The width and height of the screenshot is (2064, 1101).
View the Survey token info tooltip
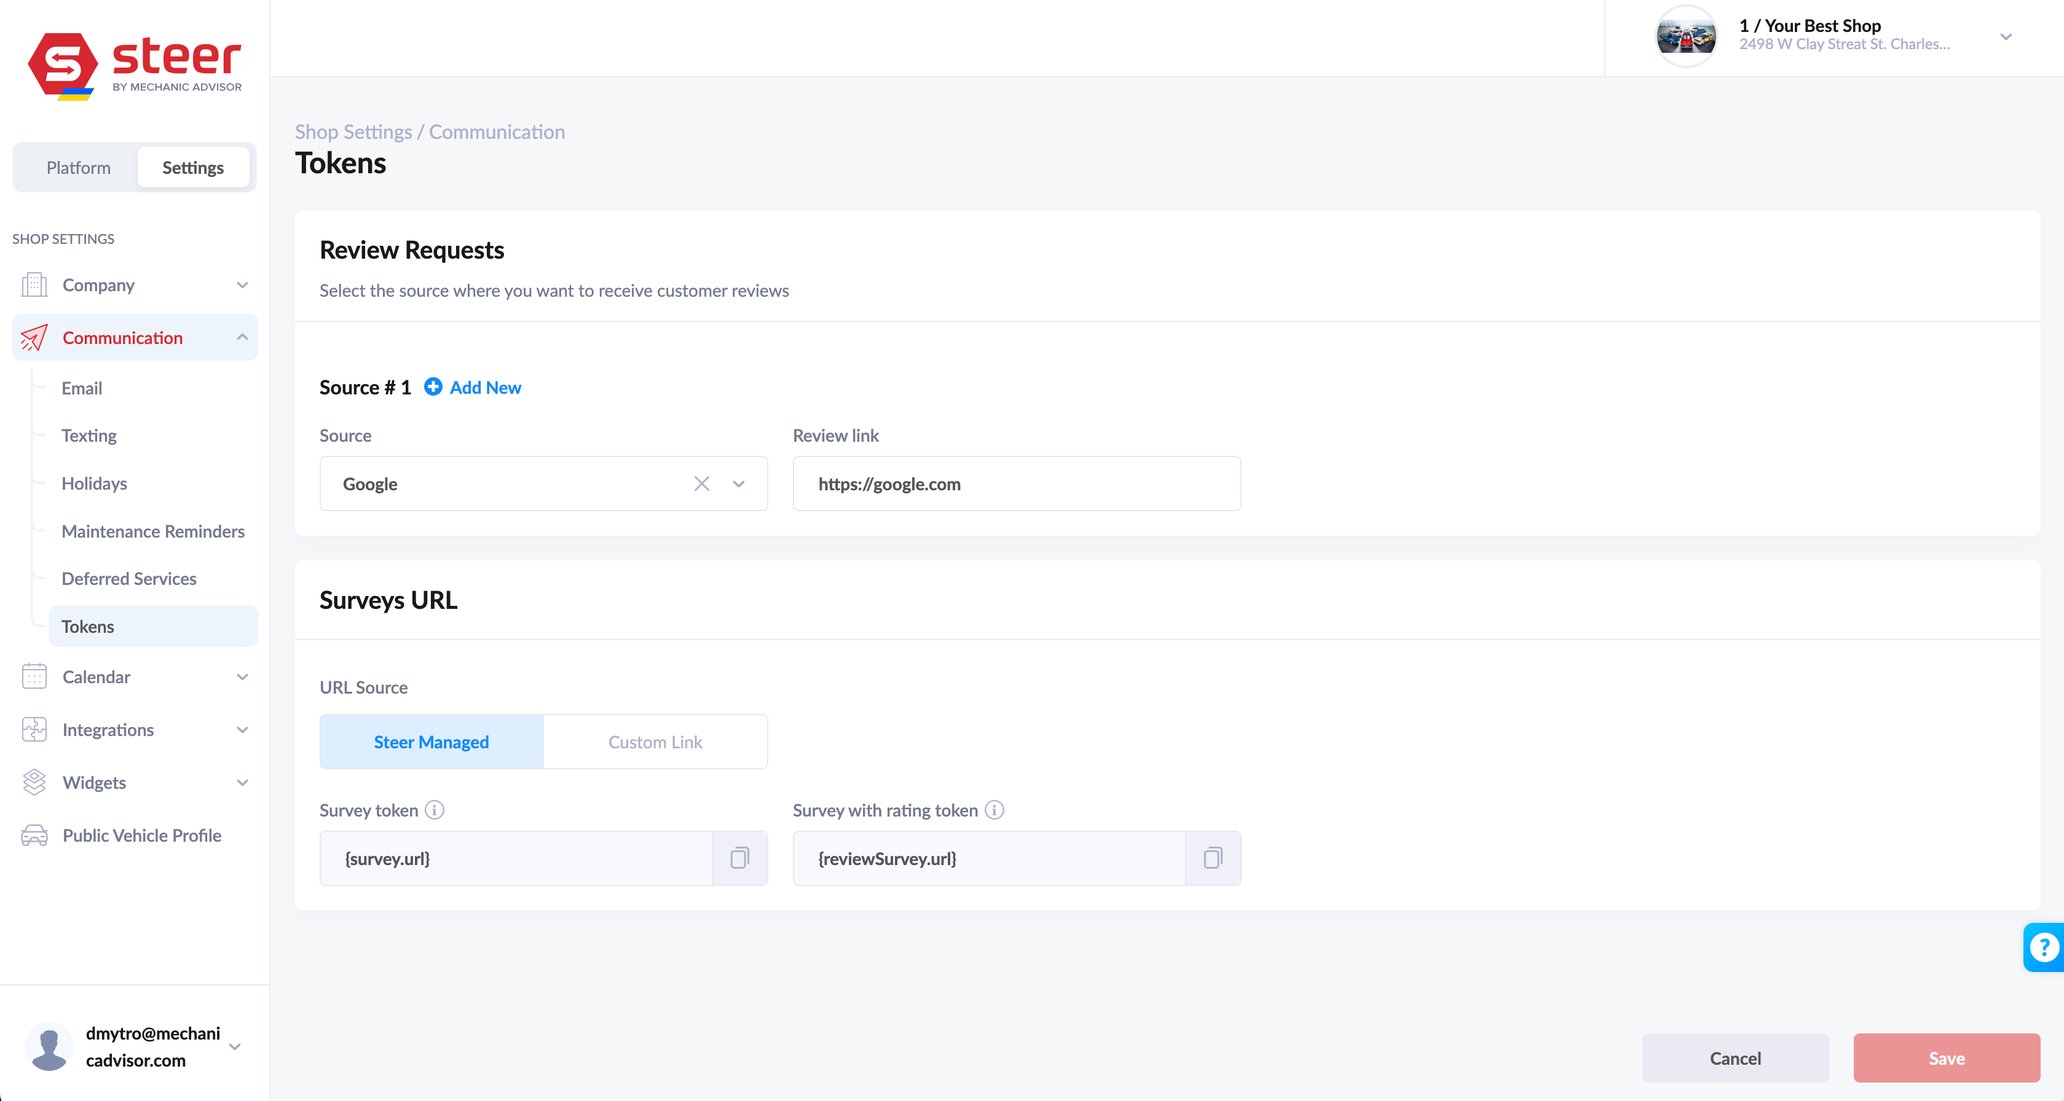pyautogui.click(x=435, y=810)
